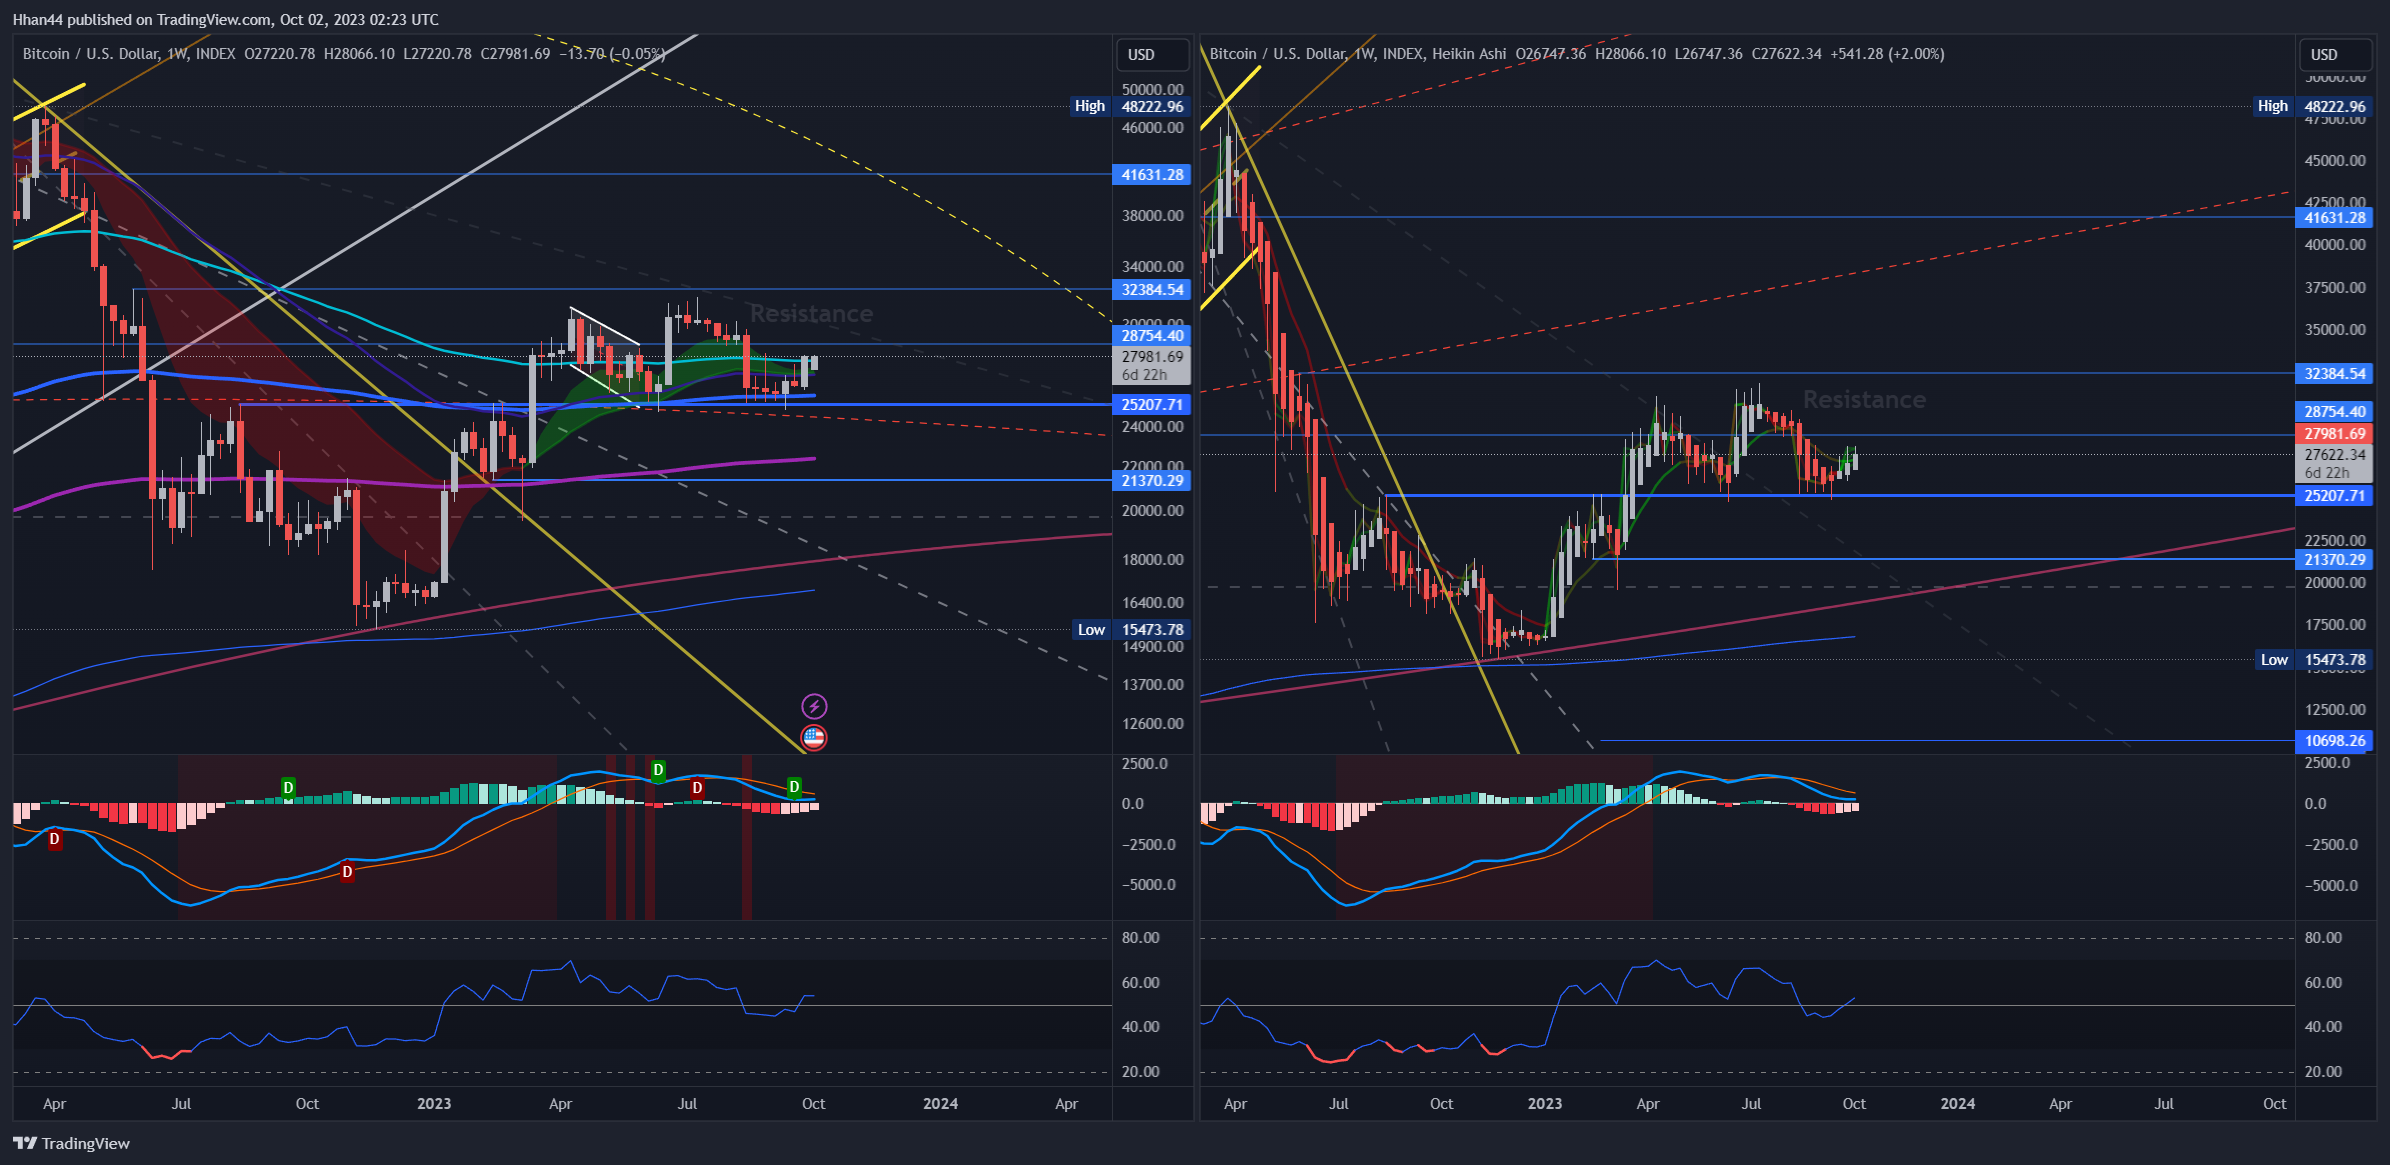Screen dimensions: 2390x1165
Task: Select the red 27981.69 label on right chart
Action: coord(2335,433)
